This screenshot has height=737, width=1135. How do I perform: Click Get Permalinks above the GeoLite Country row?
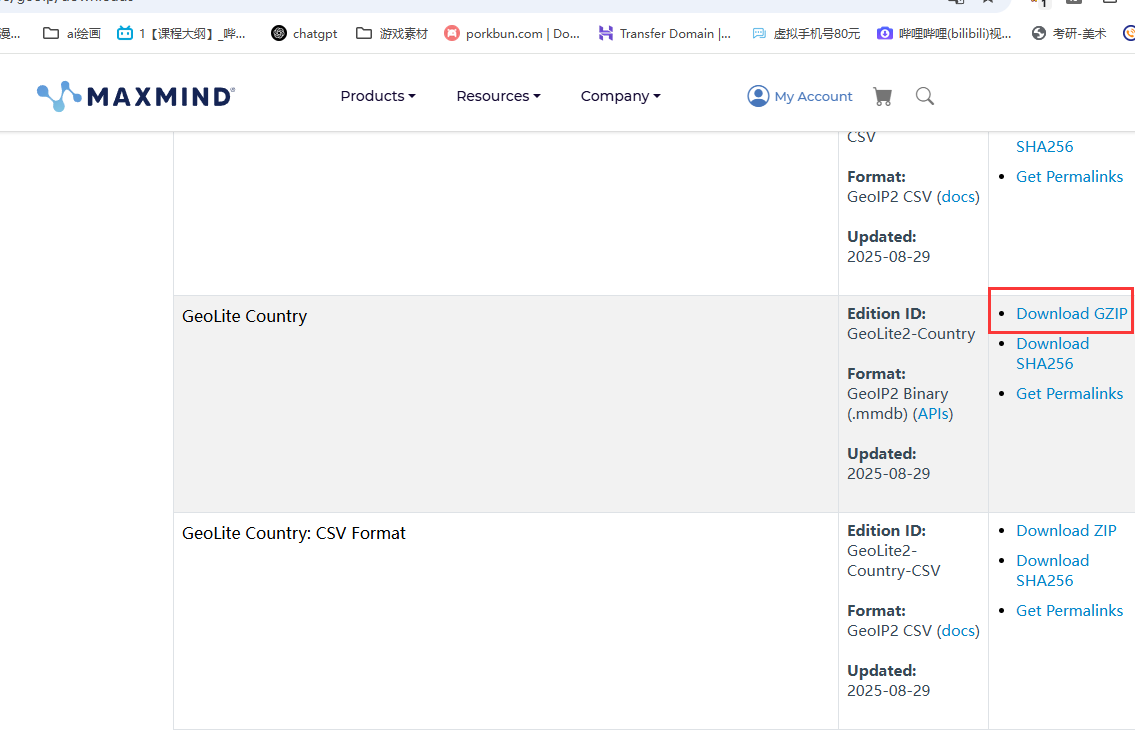point(1069,177)
